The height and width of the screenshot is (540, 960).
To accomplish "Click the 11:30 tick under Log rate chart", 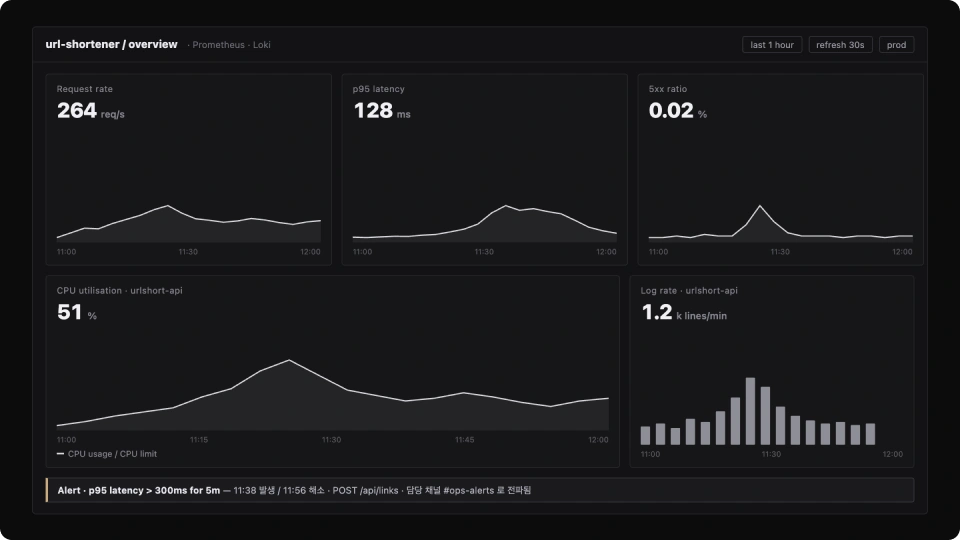I will [x=771, y=454].
